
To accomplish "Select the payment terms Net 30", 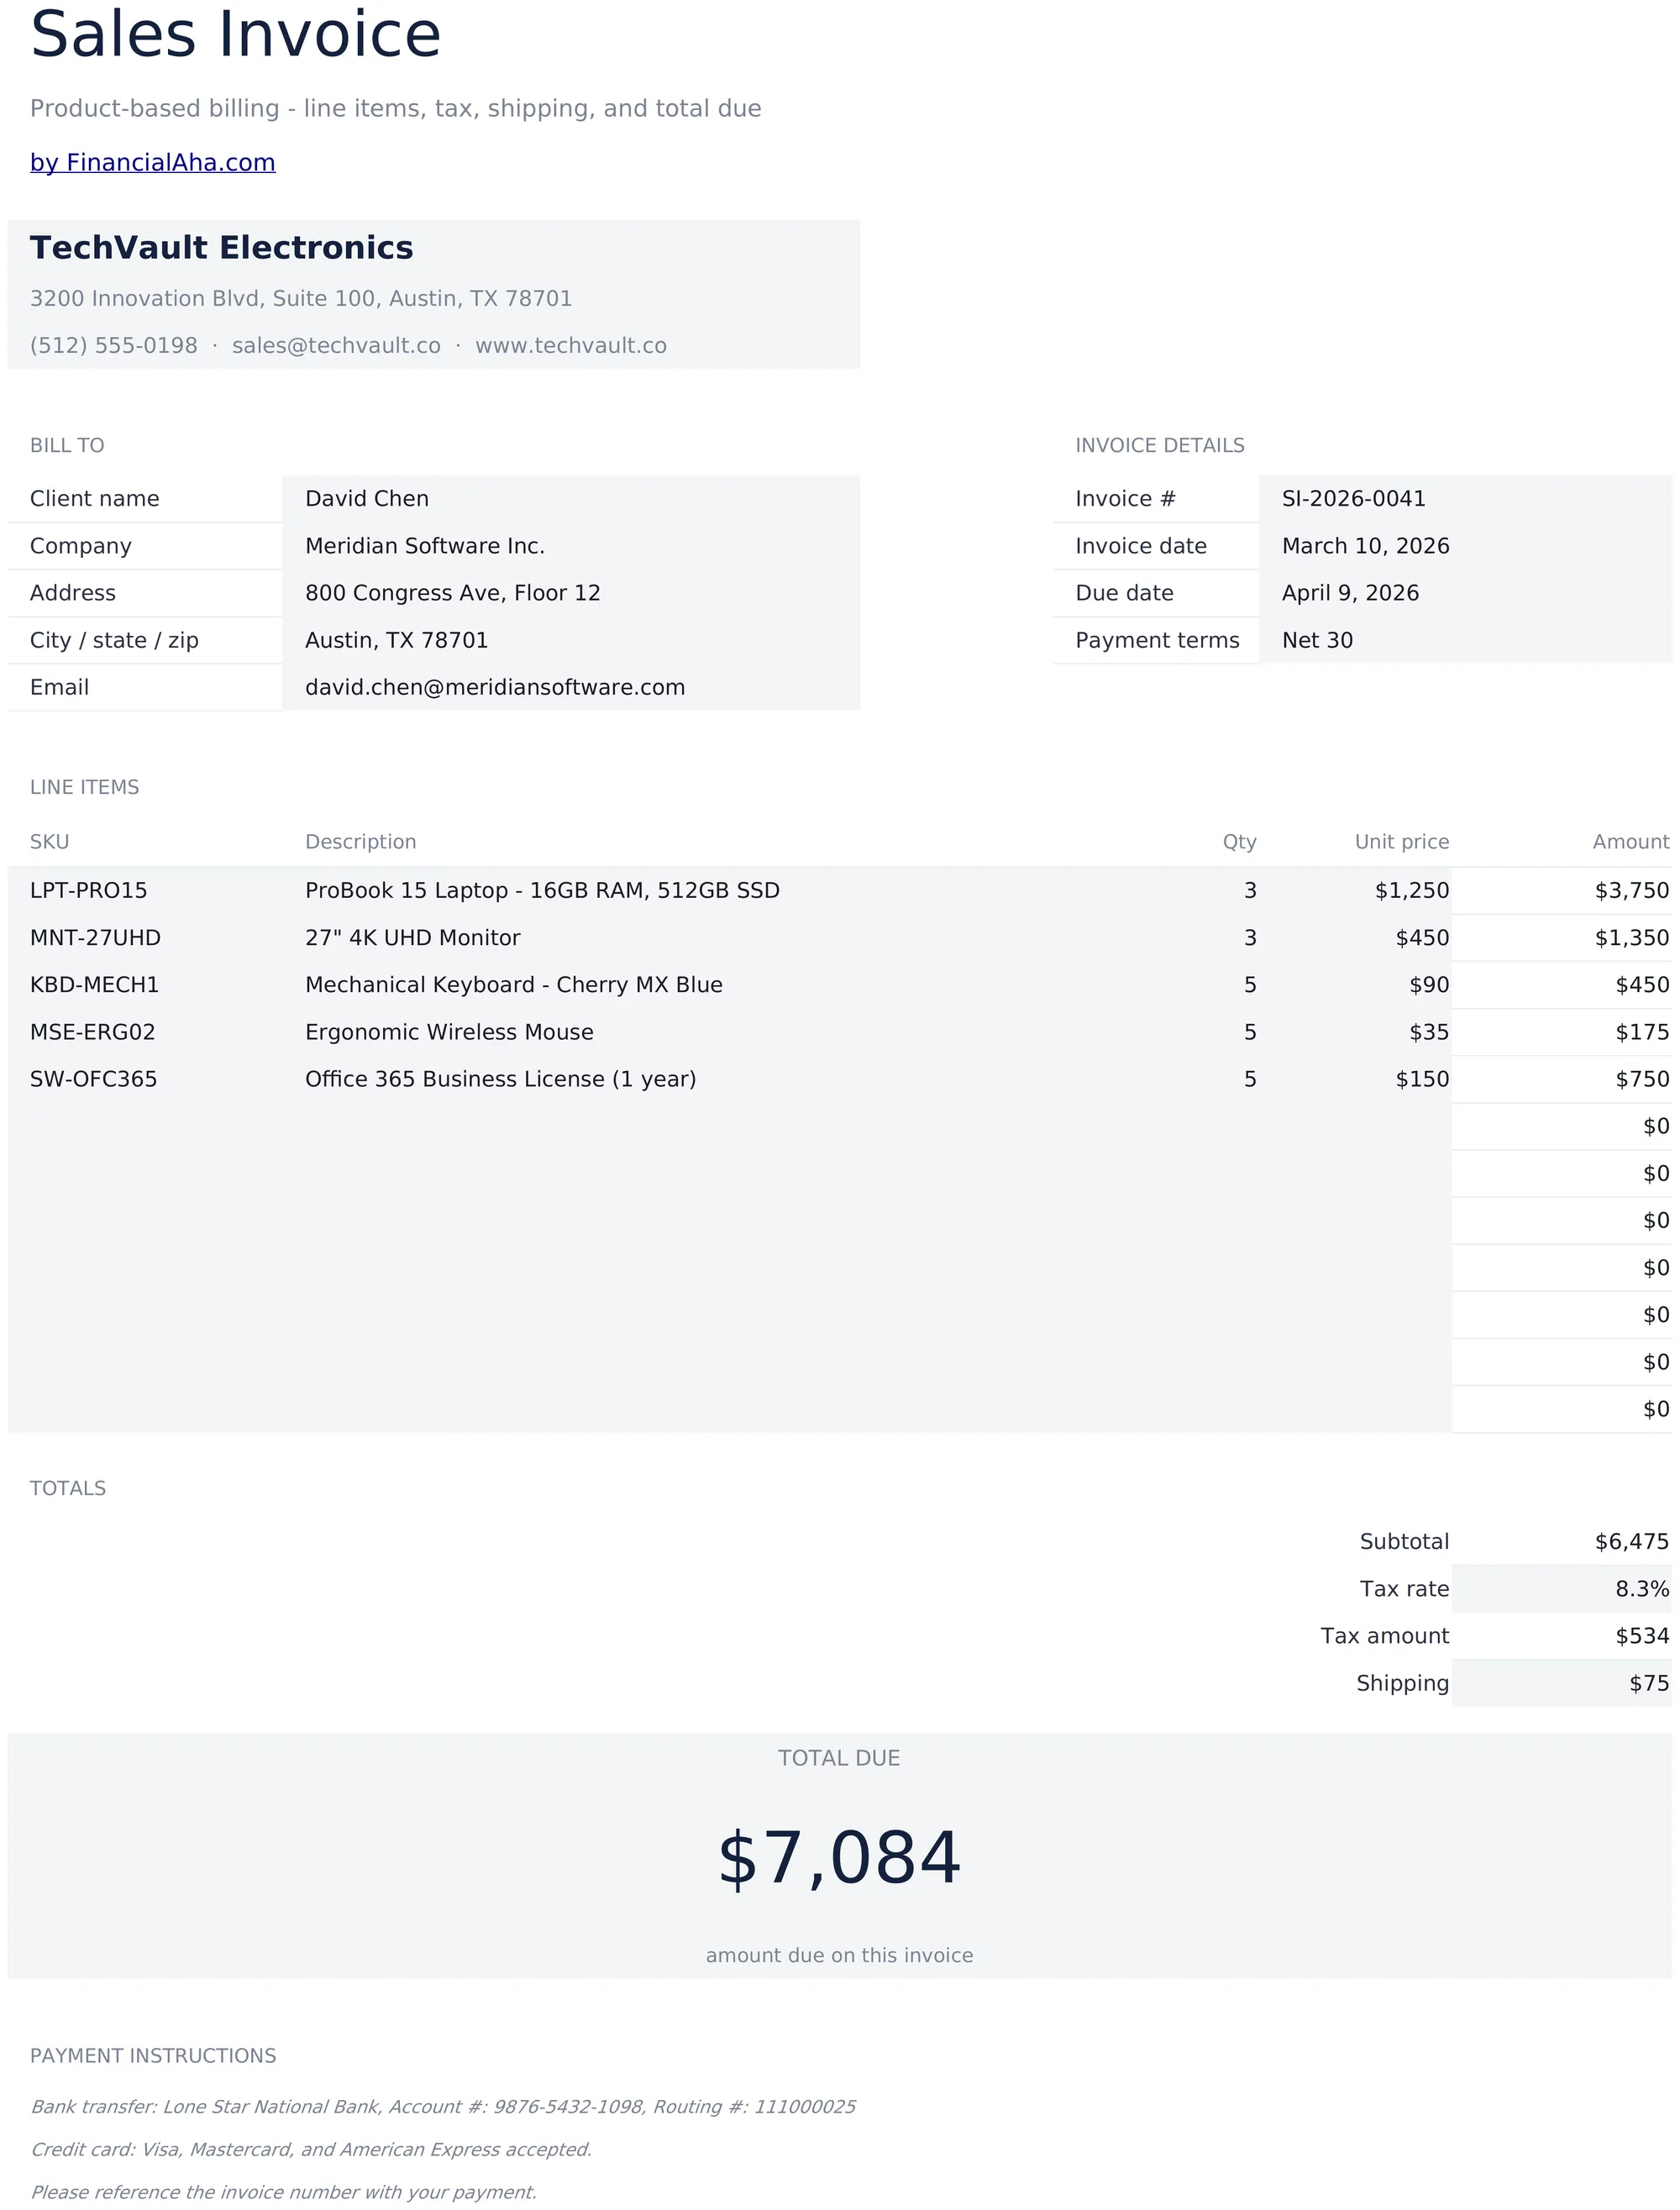I will click(1465, 640).
